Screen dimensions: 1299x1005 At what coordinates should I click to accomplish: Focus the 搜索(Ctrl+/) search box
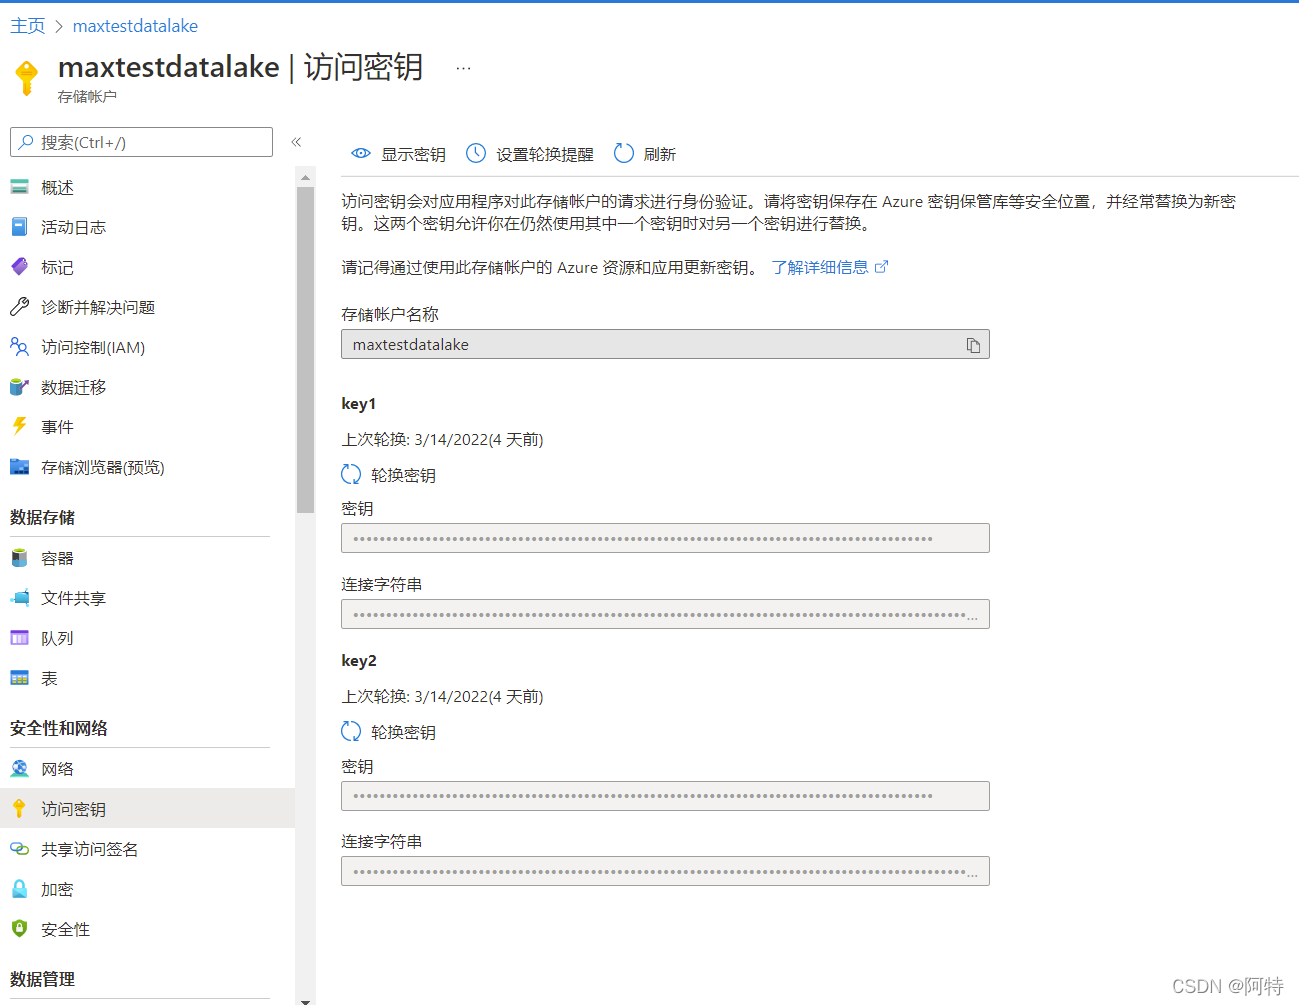pos(141,142)
